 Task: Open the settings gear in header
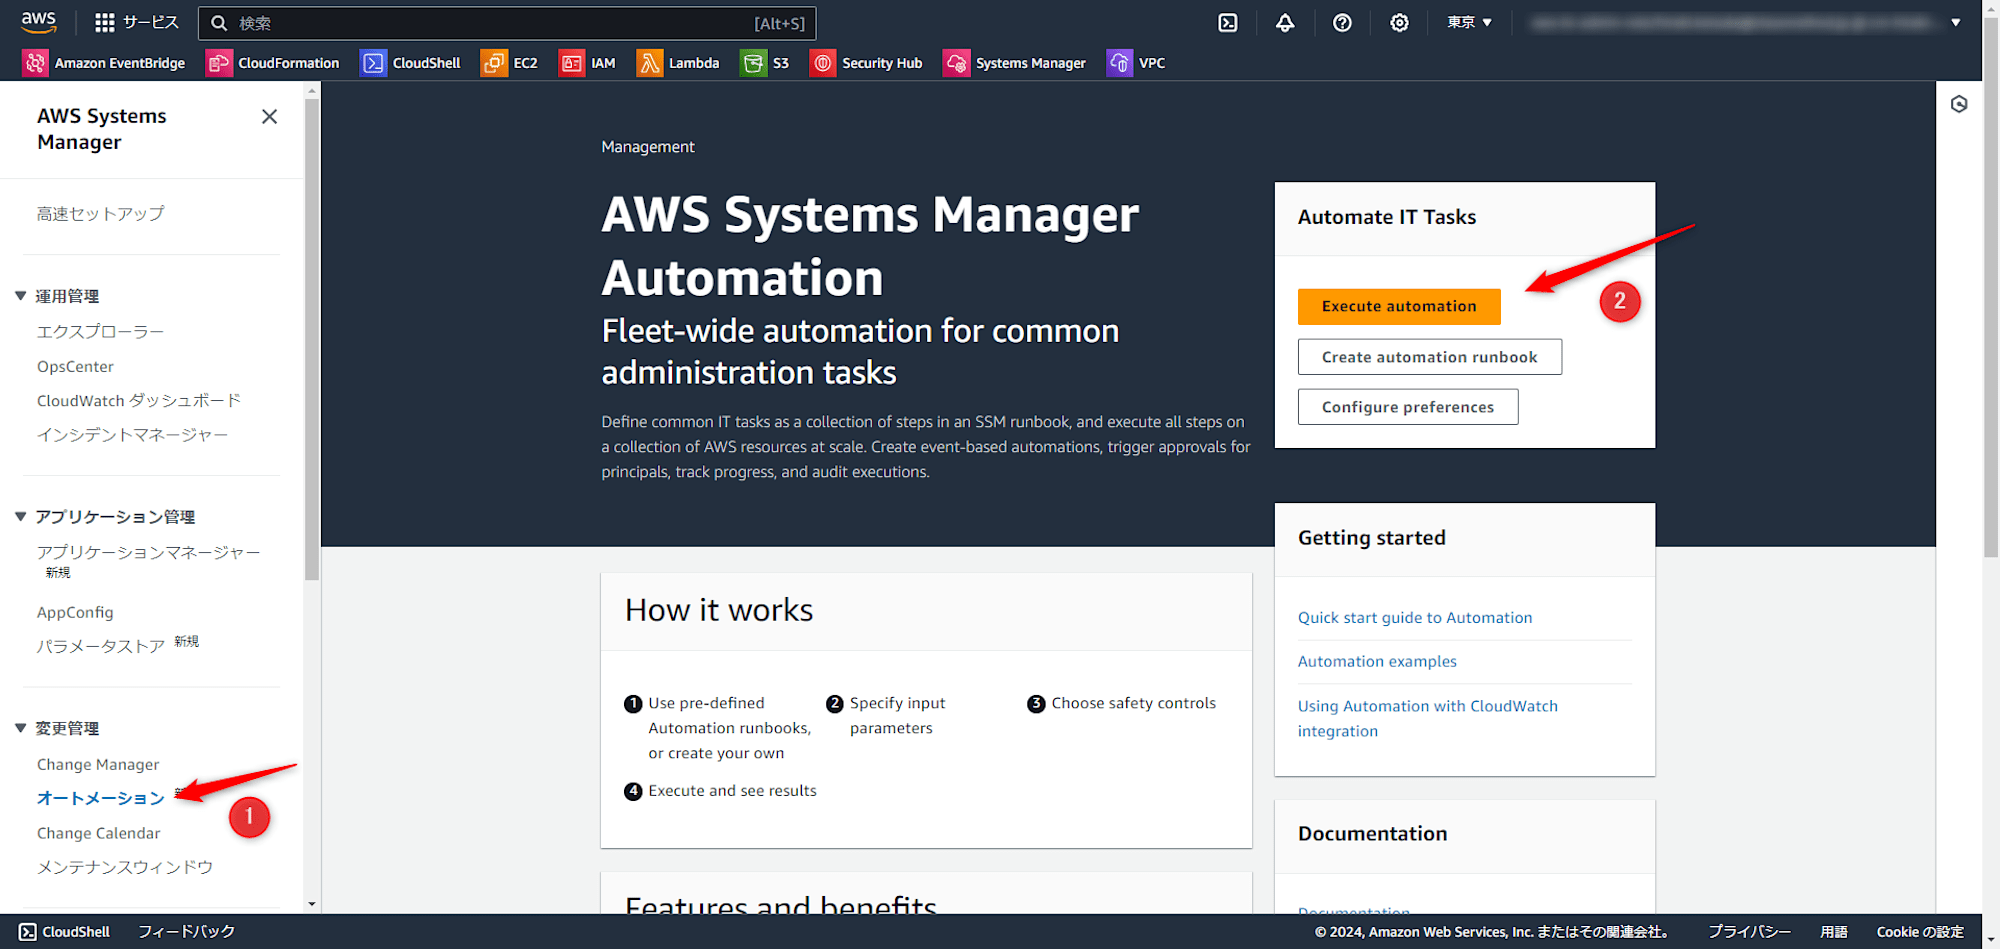[1399, 23]
